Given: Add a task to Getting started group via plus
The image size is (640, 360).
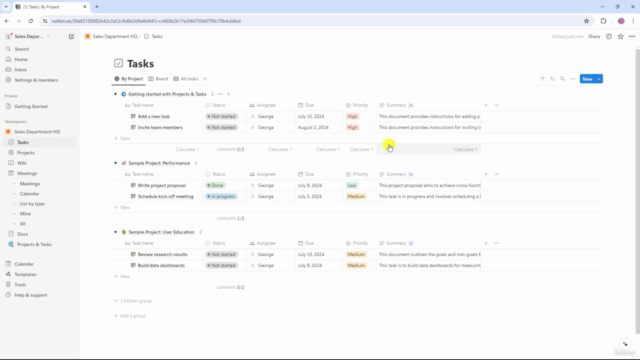Looking at the screenshot, I should tap(229, 94).
